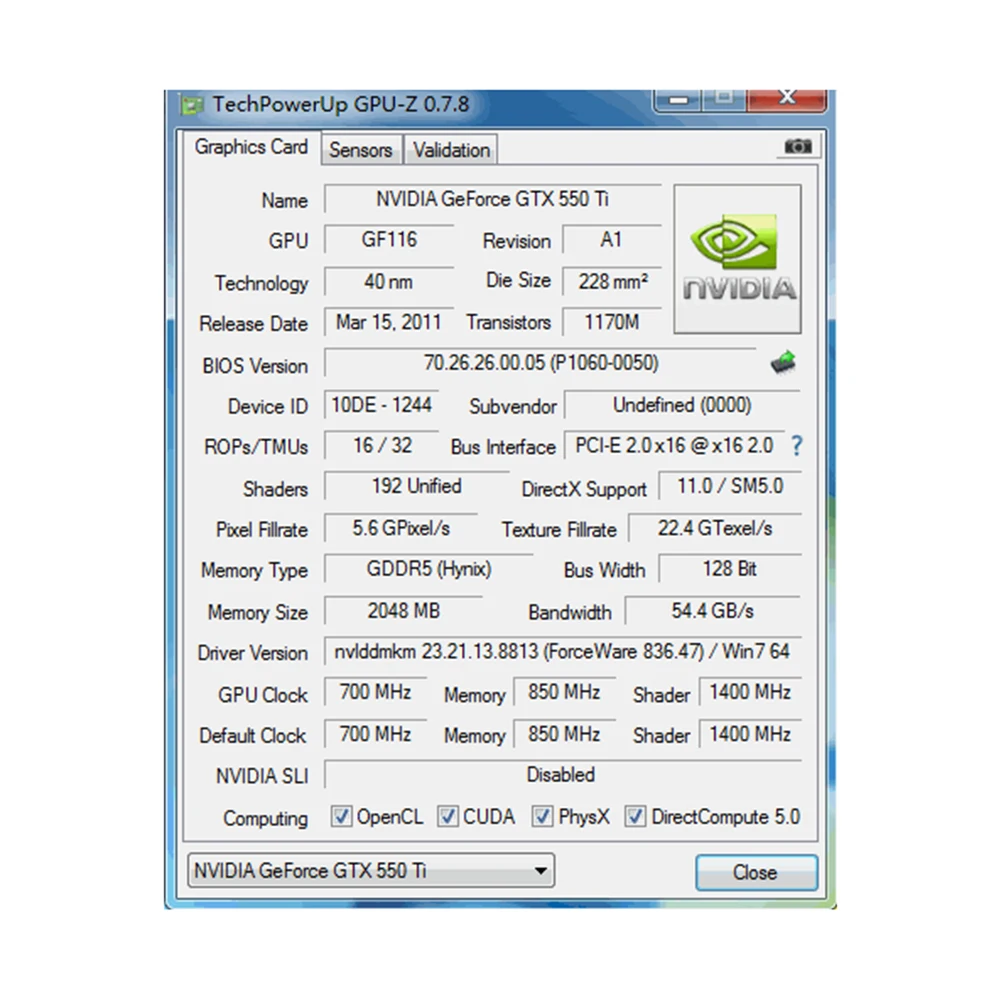Click the GPU field GF116

(x=389, y=240)
